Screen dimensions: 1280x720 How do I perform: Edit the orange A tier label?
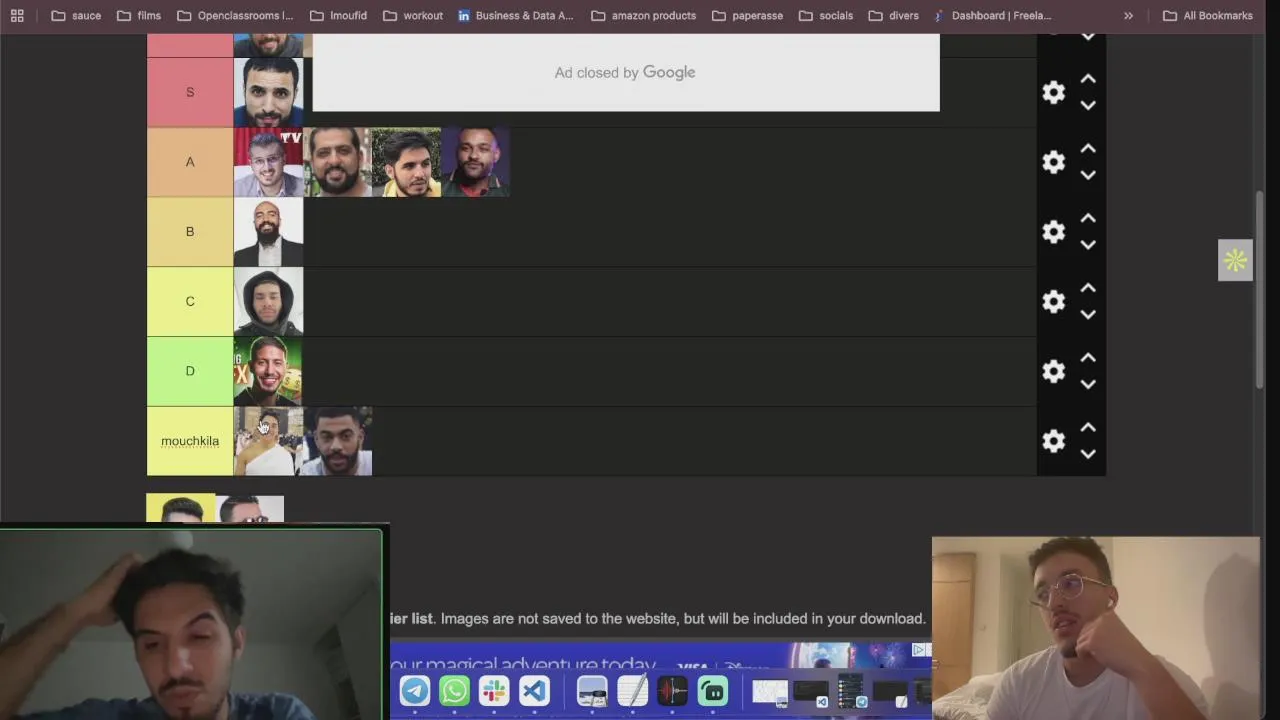tap(190, 162)
